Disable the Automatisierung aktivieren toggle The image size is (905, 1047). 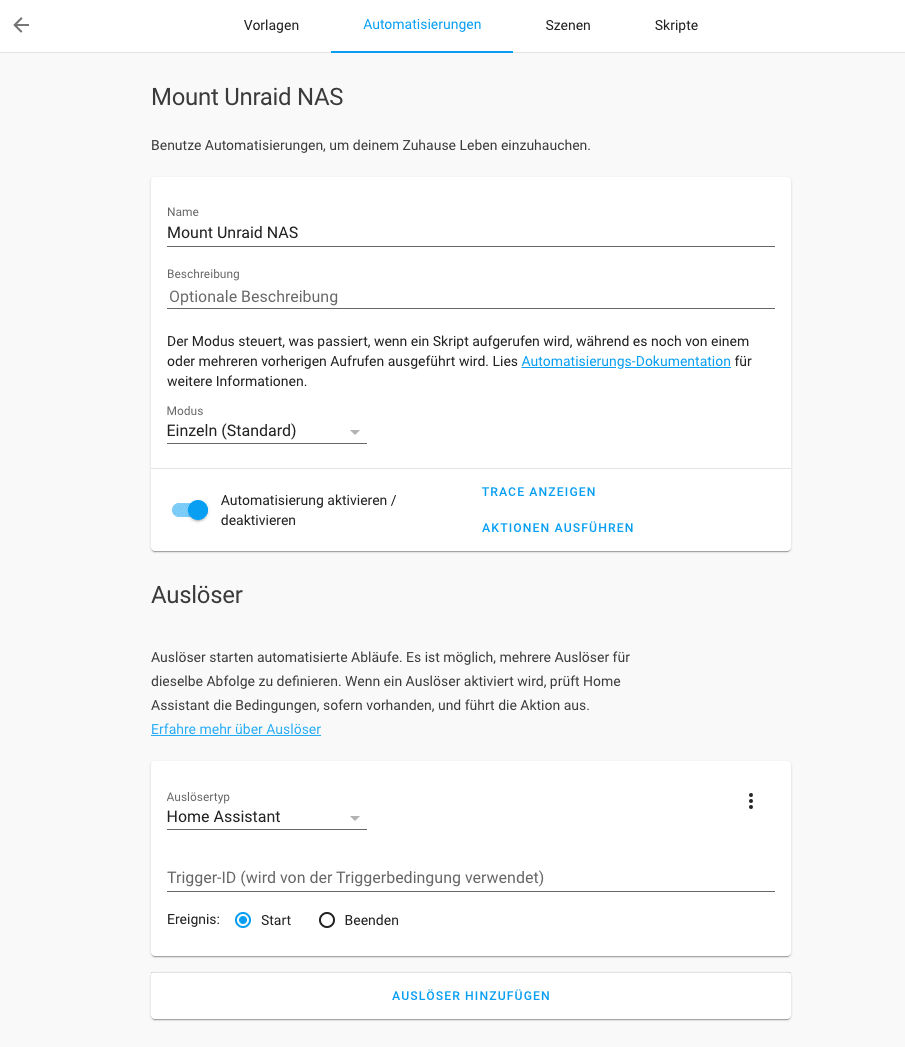click(189, 510)
